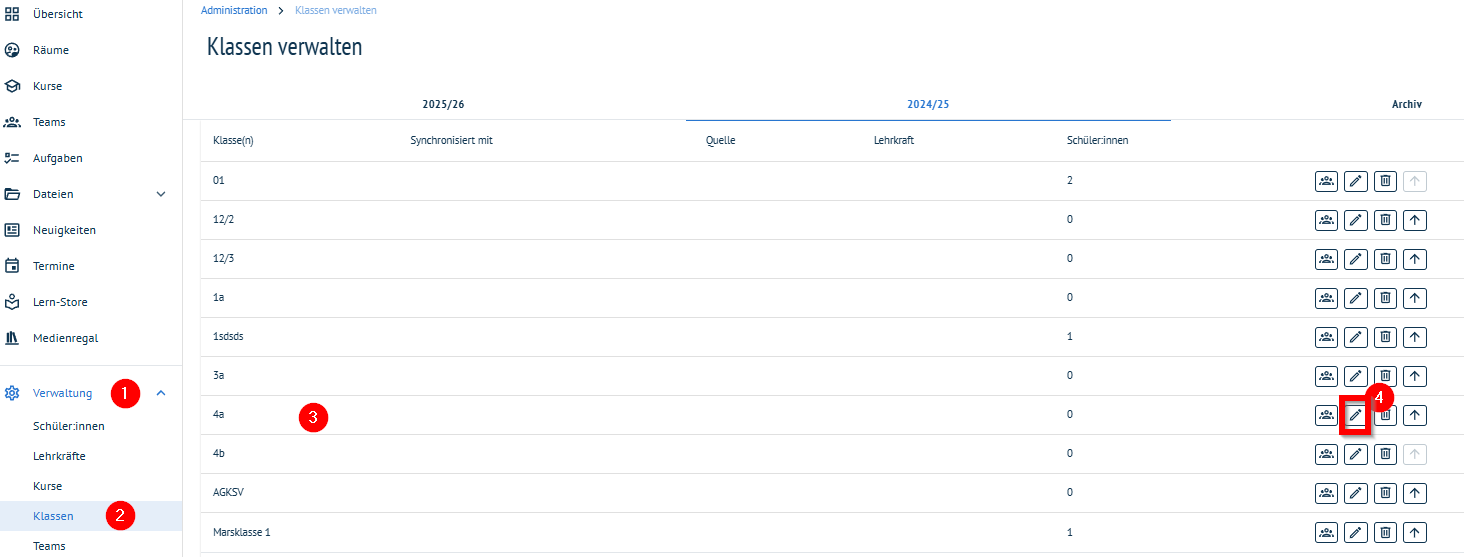Image resolution: width=1464 pixels, height=557 pixels.
Task: Select the 2024/25 tab
Action: (x=928, y=104)
